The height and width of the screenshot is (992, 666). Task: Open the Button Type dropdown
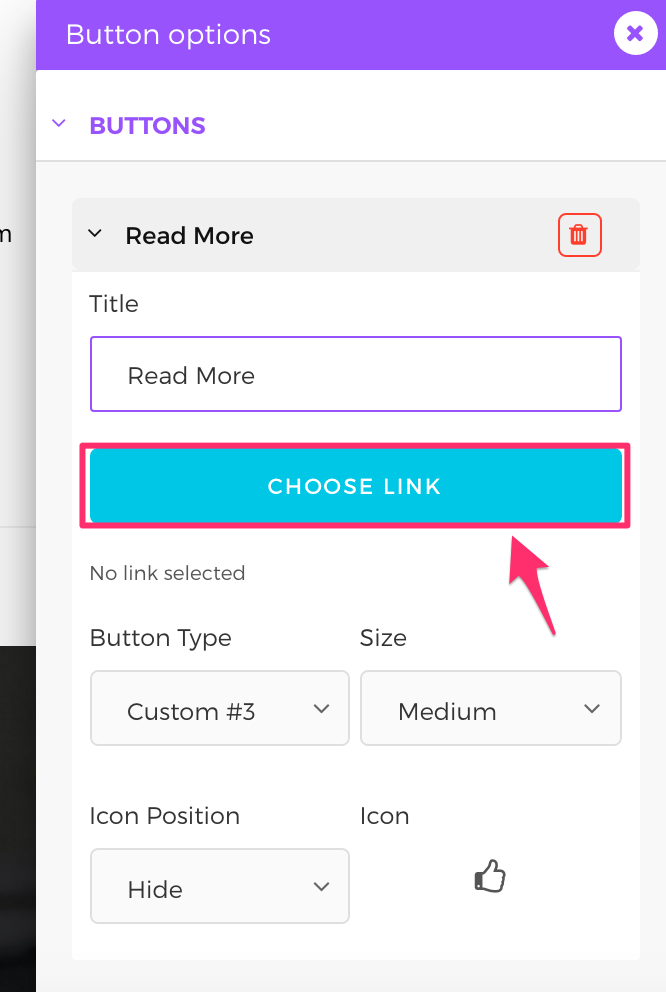[220, 710]
